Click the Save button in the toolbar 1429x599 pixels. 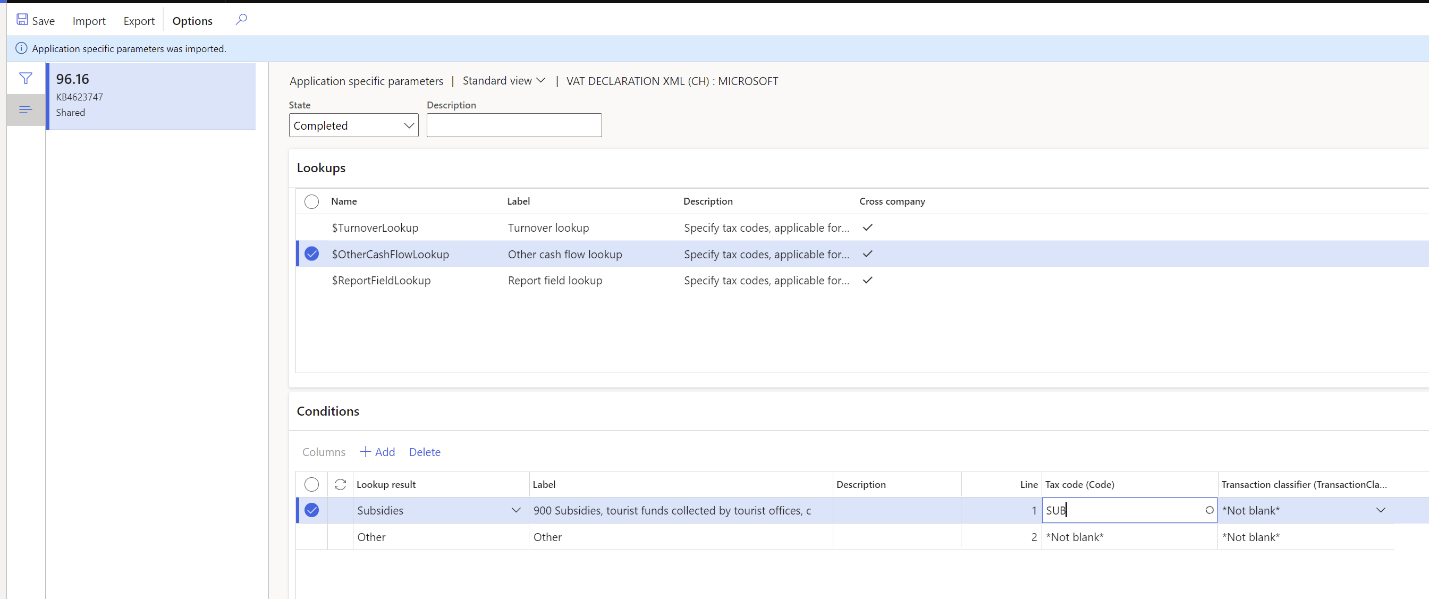pyautogui.click(x=36, y=20)
